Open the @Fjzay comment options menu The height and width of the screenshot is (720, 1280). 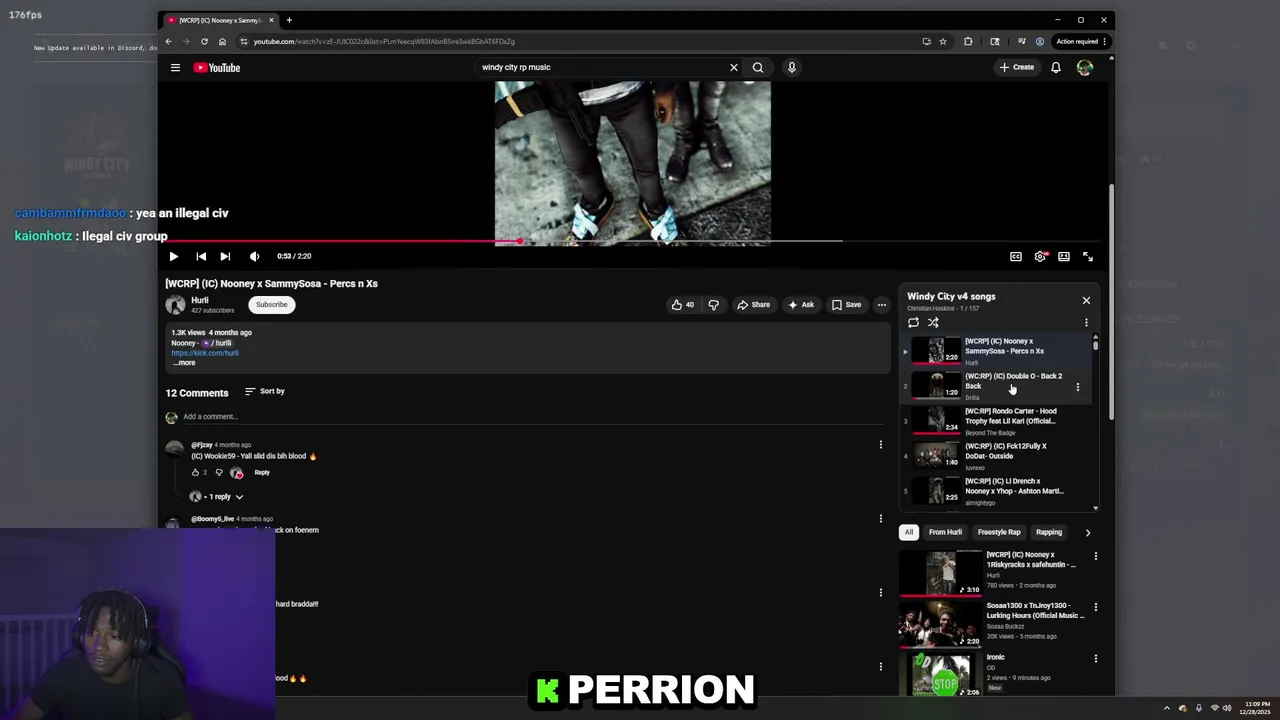[x=881, y=445]
